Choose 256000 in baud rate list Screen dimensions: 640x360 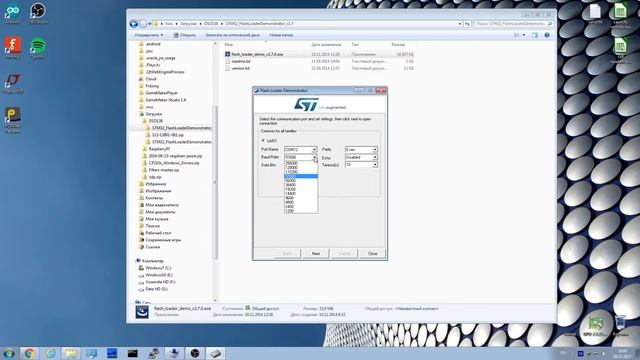[301, 163]
